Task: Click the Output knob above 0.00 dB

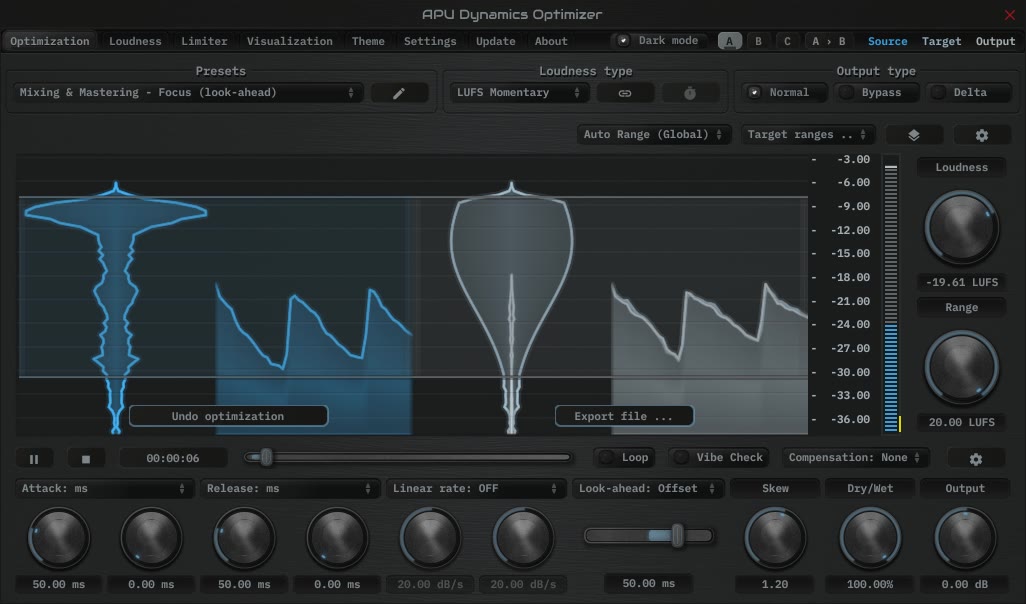Action: coord(964,538)
